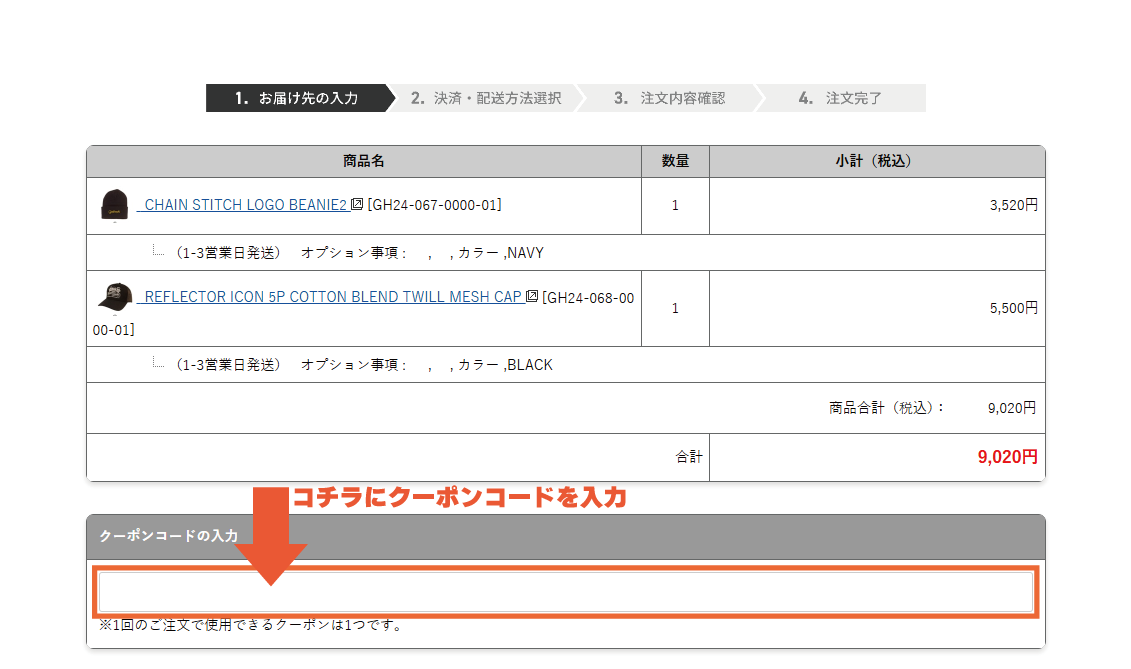Go to step 4 注文完了
The height and width of the screenshot is (669, 1131).
841,98
